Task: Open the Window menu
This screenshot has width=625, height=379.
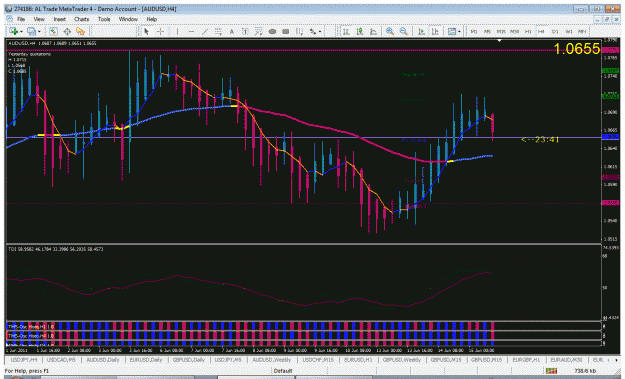Action: point(128,19)
